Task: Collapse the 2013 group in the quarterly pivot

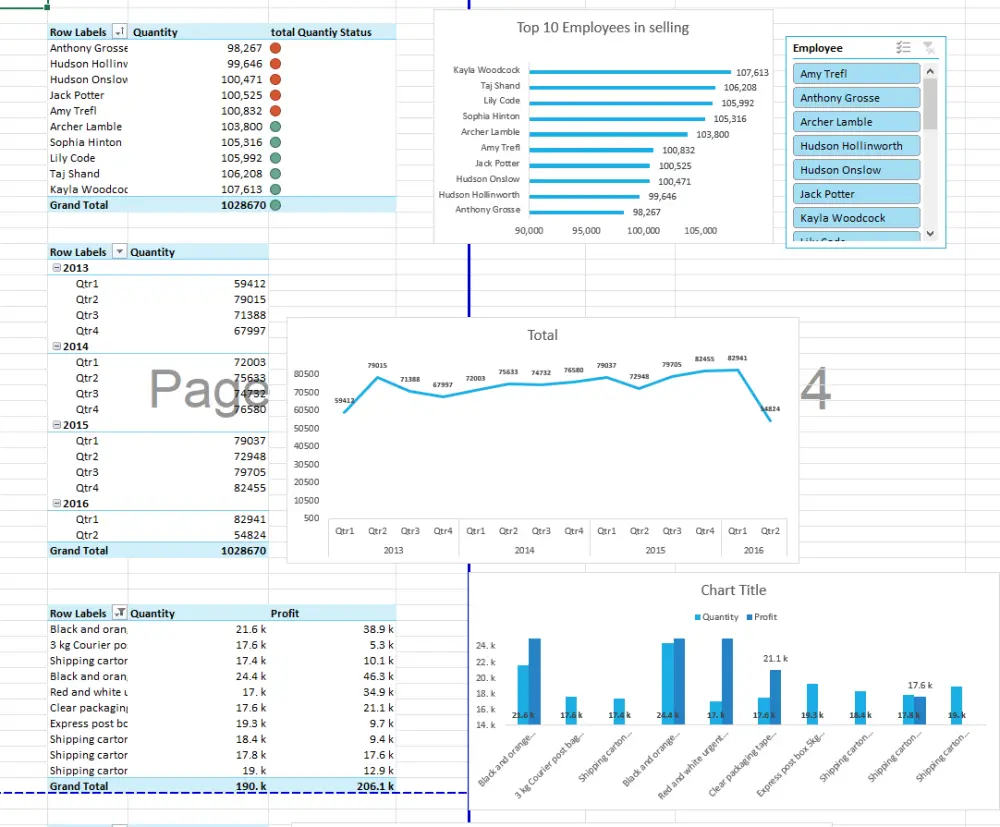Action: click(x=56, y=267)
